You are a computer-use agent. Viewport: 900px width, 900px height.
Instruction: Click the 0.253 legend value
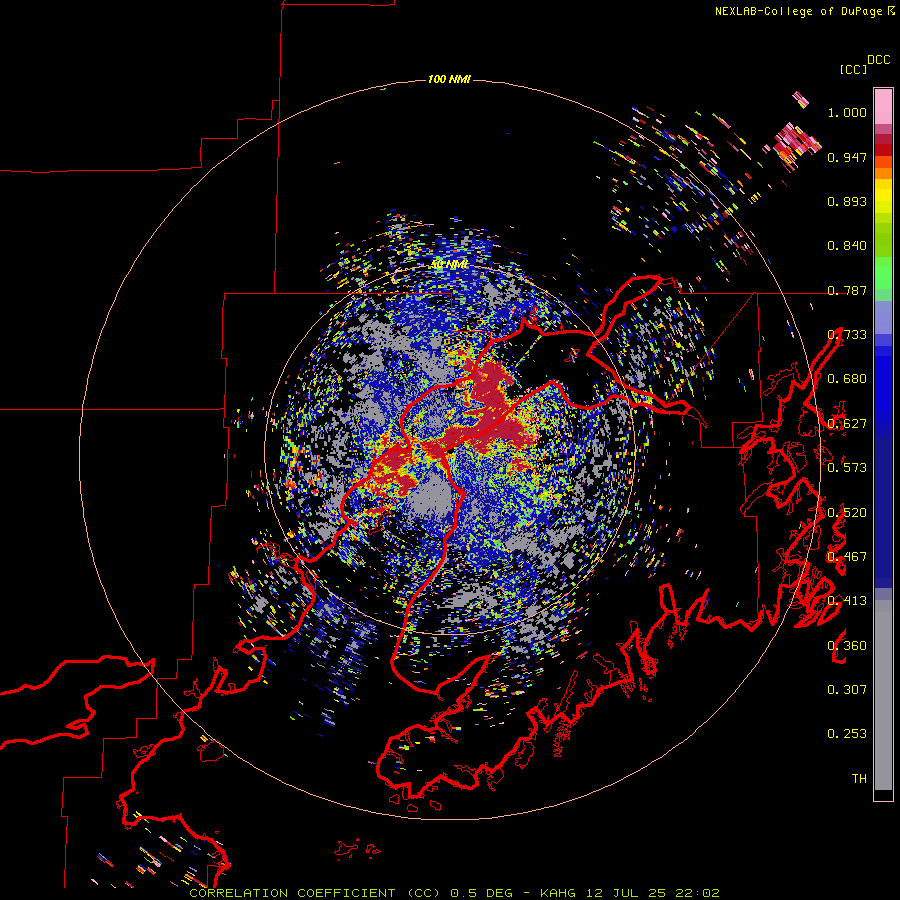[x=847, y=734]
